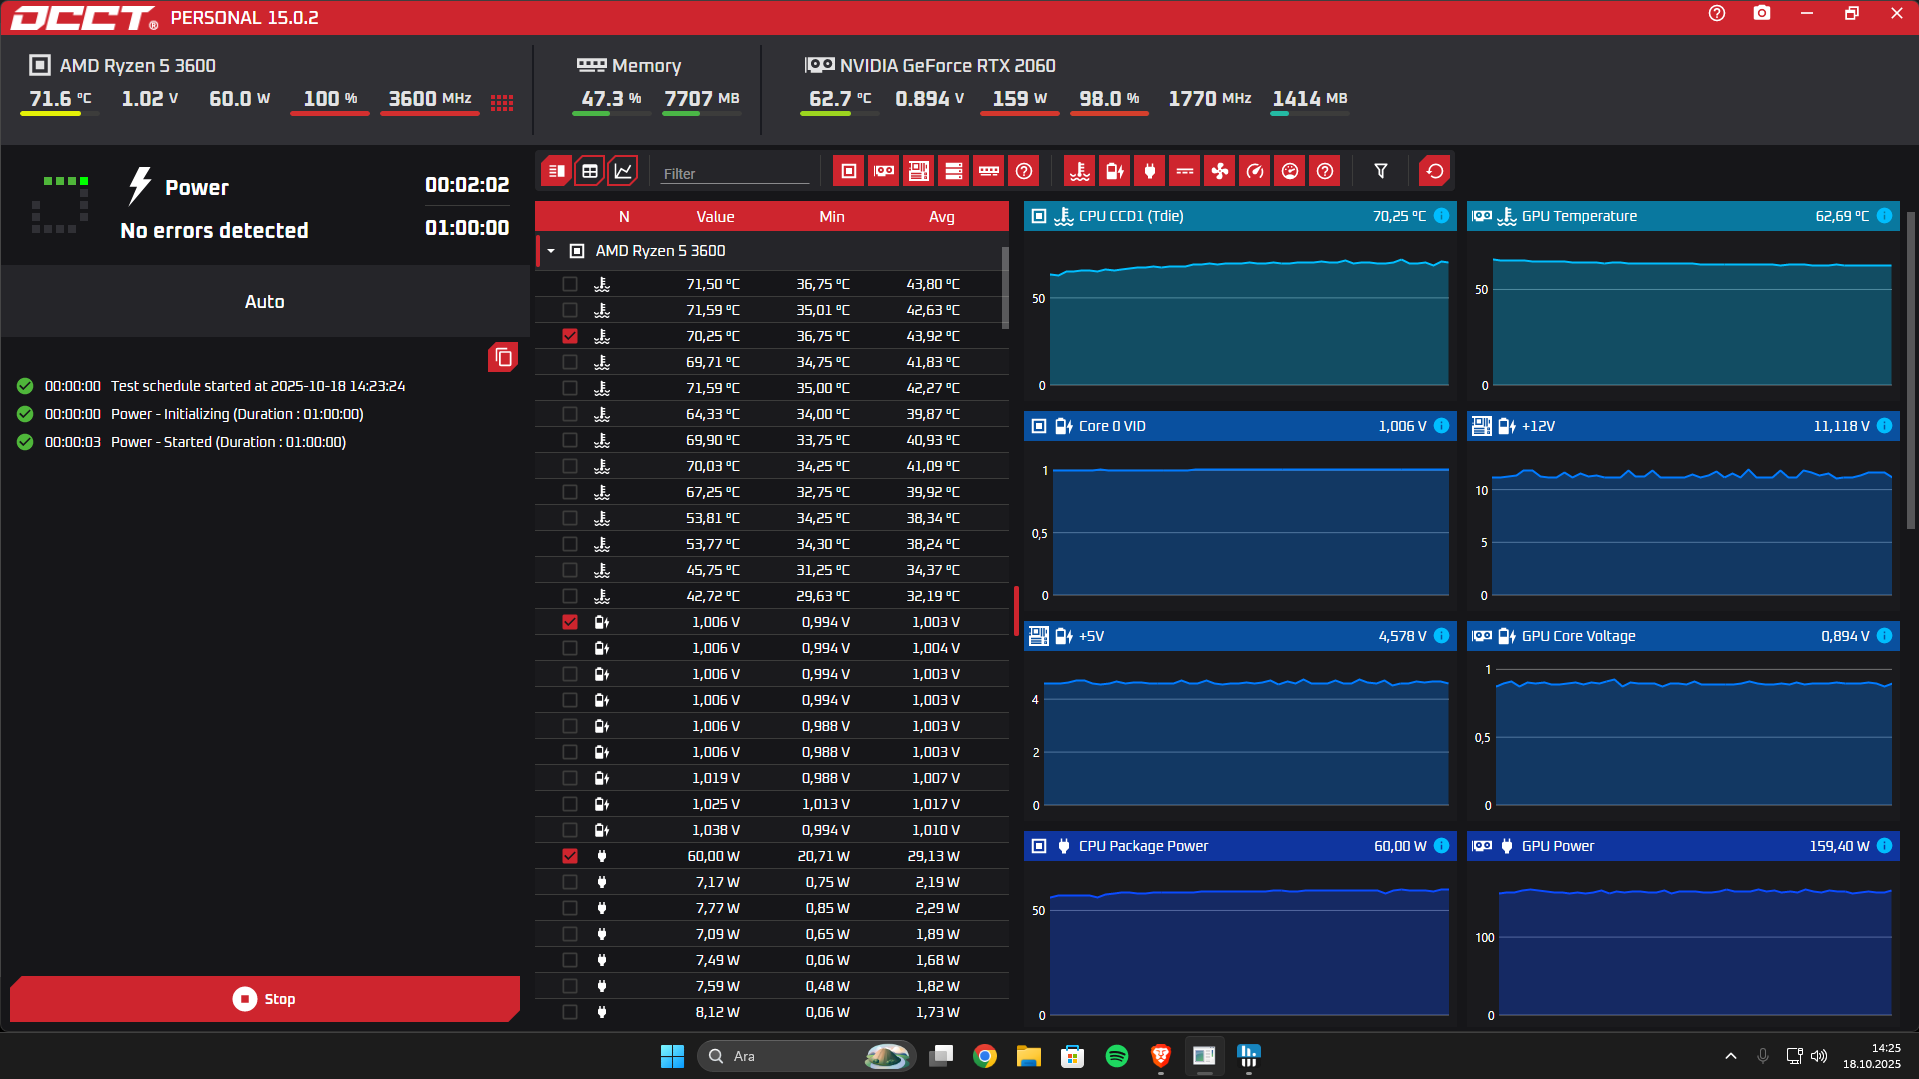Screen dimensions: 1919x1079
Task: Take a screenshot with the camera icon
Action: 1762,14
